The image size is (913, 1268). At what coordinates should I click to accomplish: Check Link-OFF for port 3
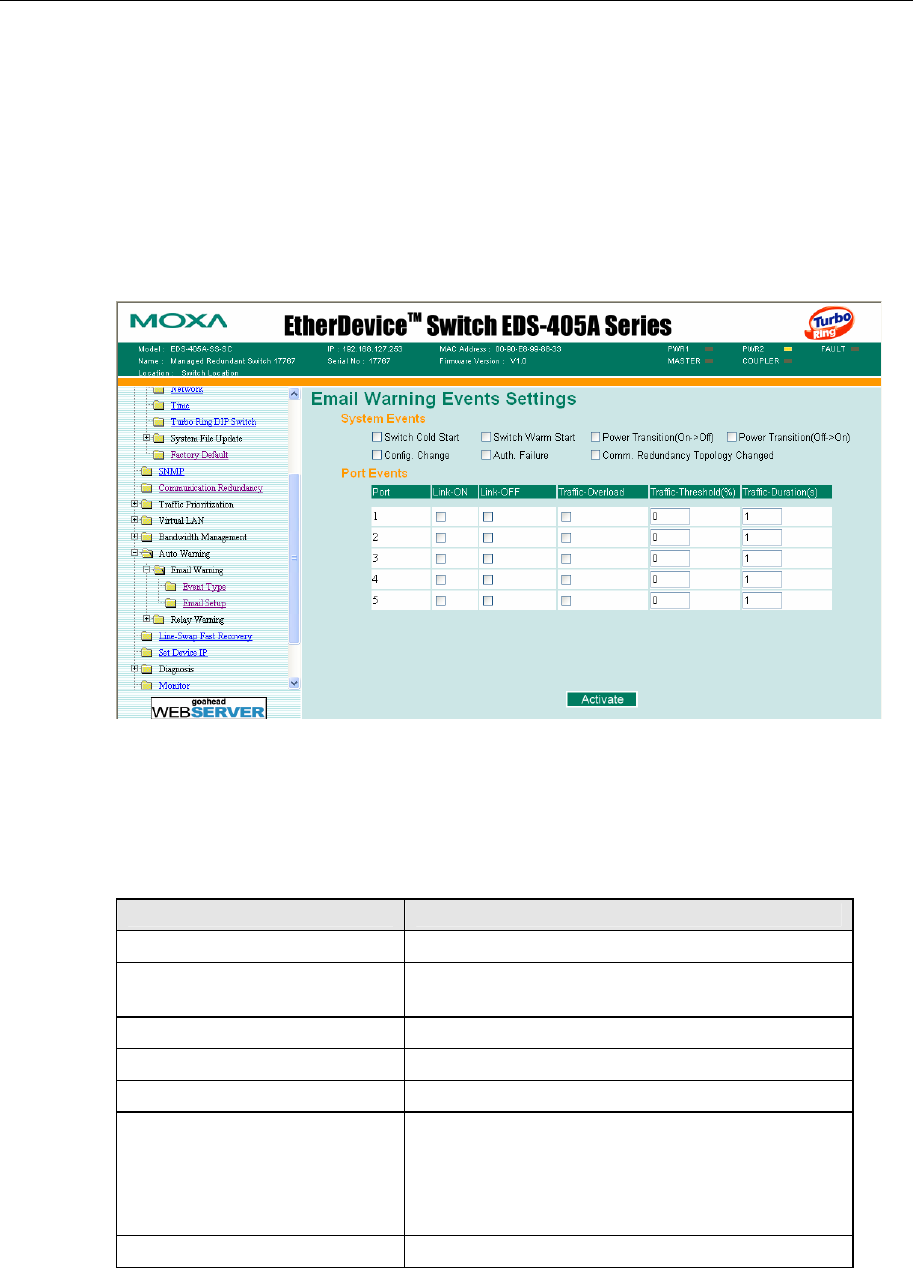(488, 559)
